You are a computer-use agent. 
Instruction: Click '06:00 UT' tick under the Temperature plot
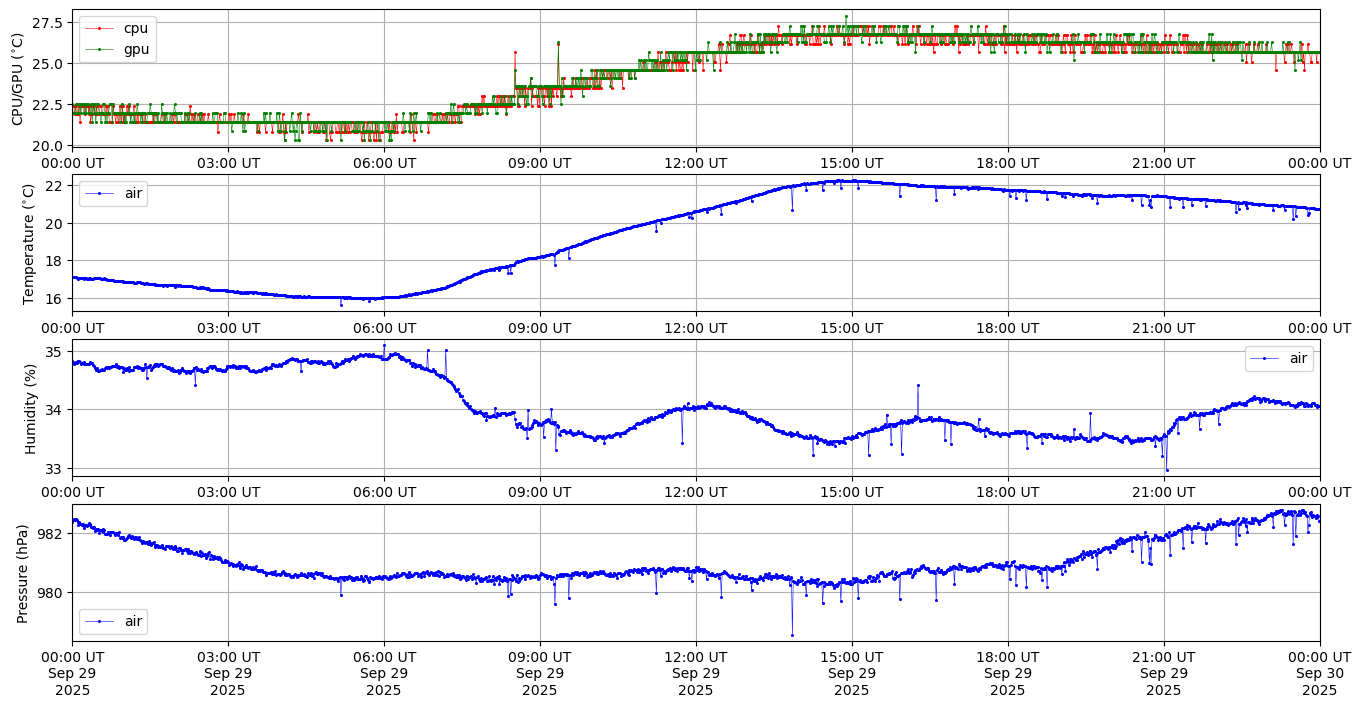(x=383, y=327)
